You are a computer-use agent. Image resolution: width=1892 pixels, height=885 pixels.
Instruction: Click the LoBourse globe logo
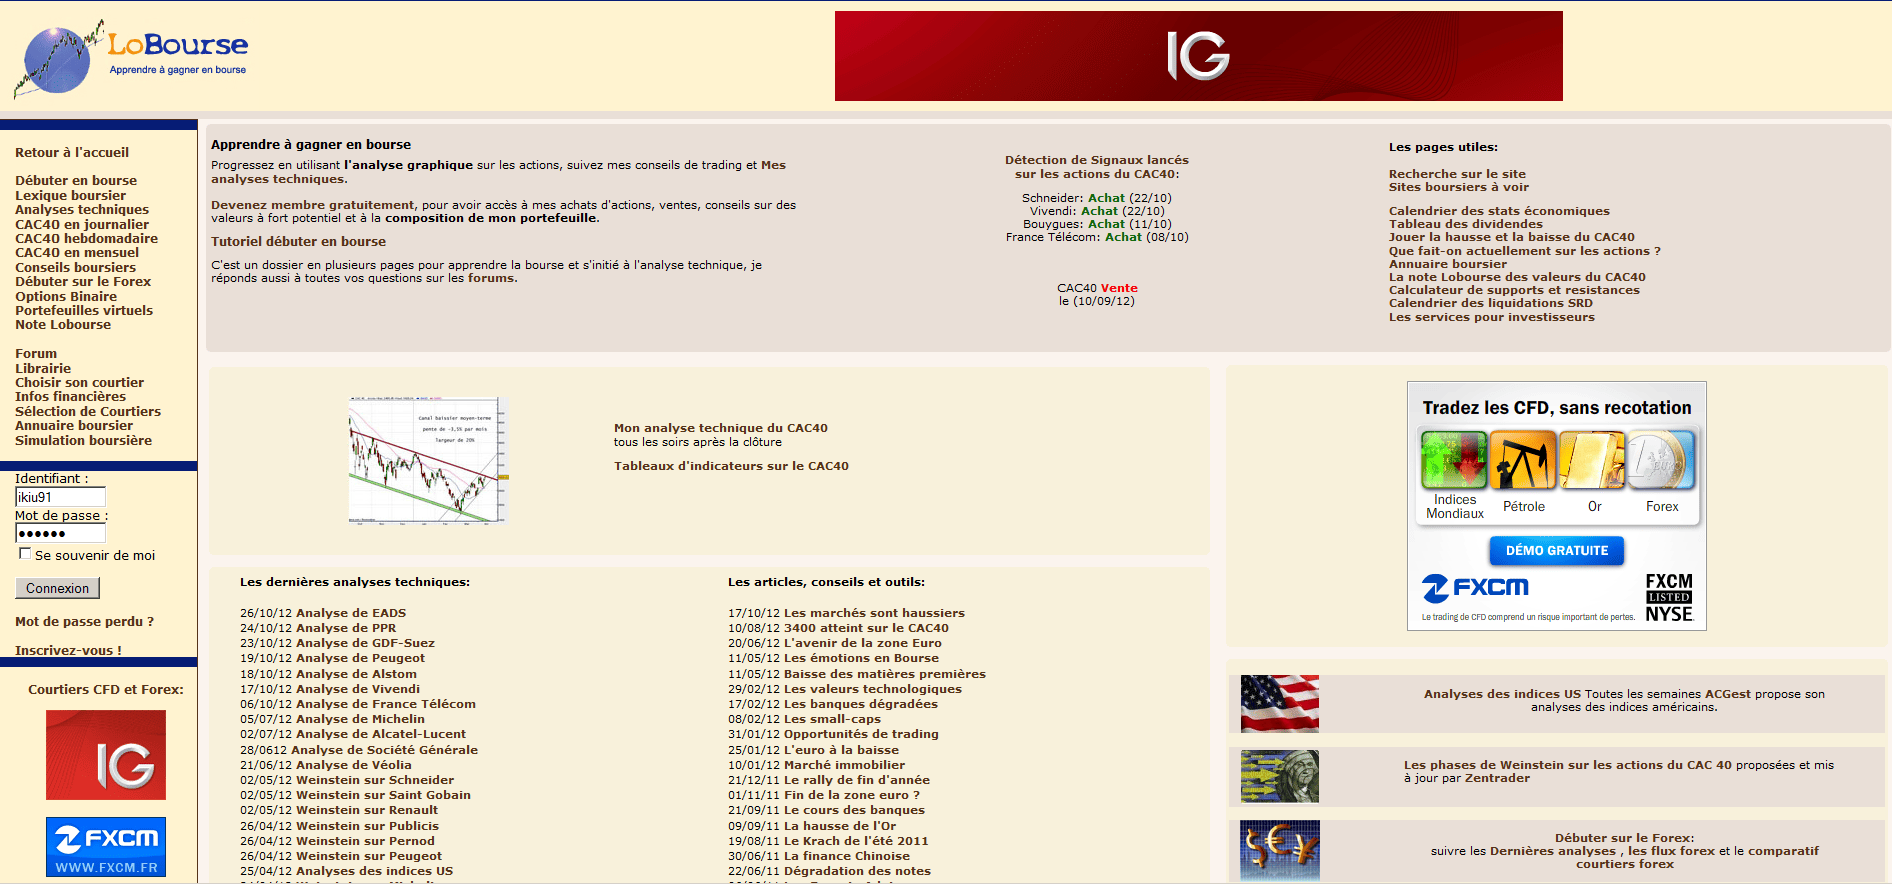[x=58, y=60]
